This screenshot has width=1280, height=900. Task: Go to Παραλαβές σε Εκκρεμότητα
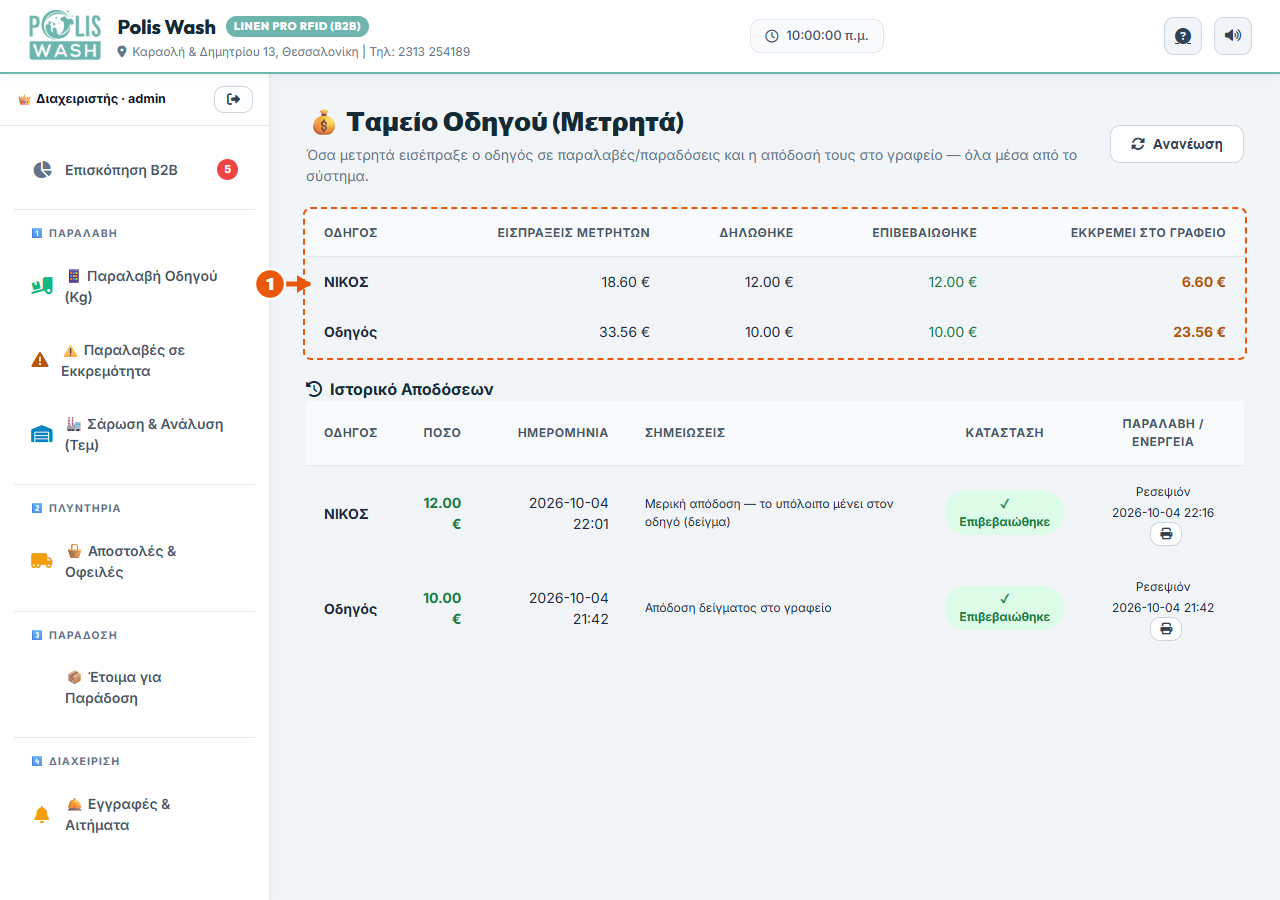[x=134, y=361]
